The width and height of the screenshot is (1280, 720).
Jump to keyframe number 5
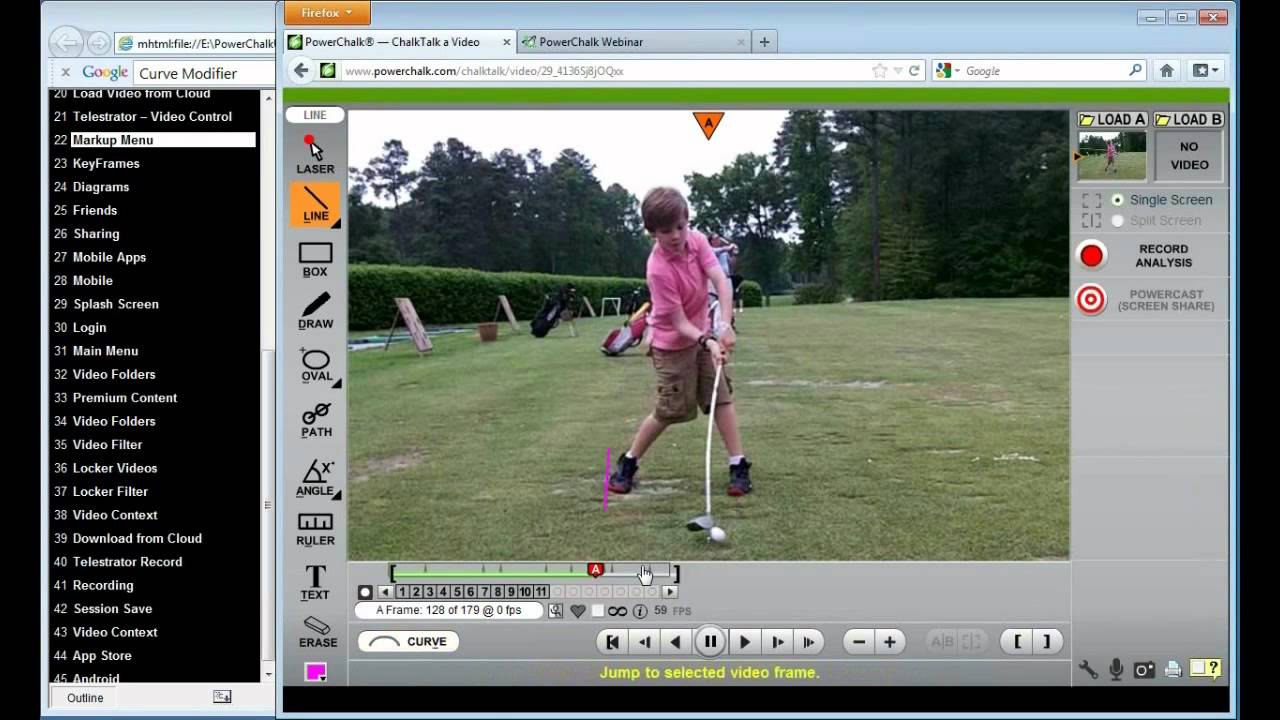coord(457,592)
